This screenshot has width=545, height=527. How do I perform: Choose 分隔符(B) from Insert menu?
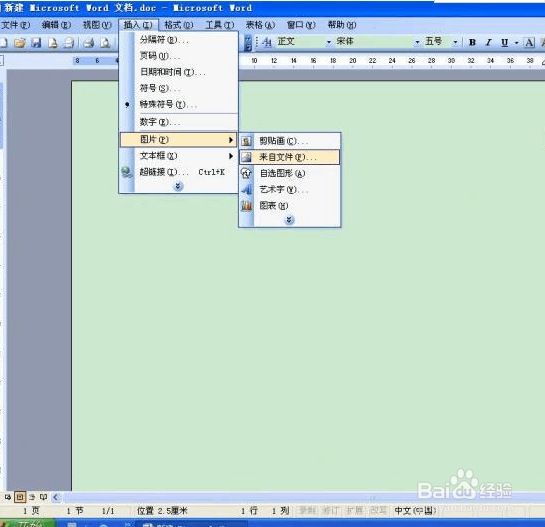179,40
